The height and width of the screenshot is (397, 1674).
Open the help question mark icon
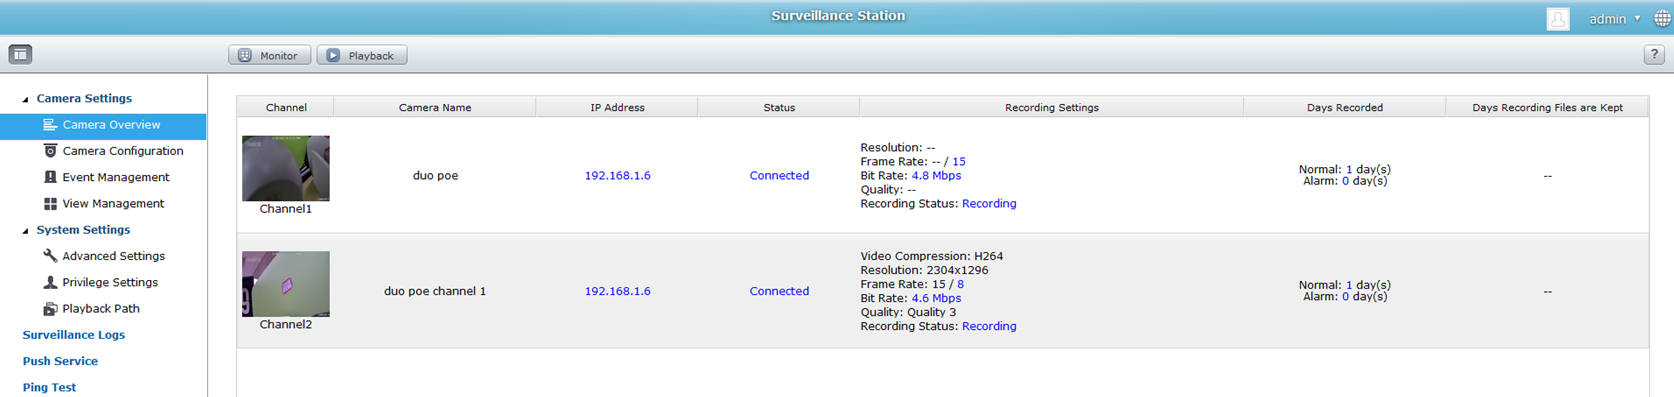(x=1654, y=55)
